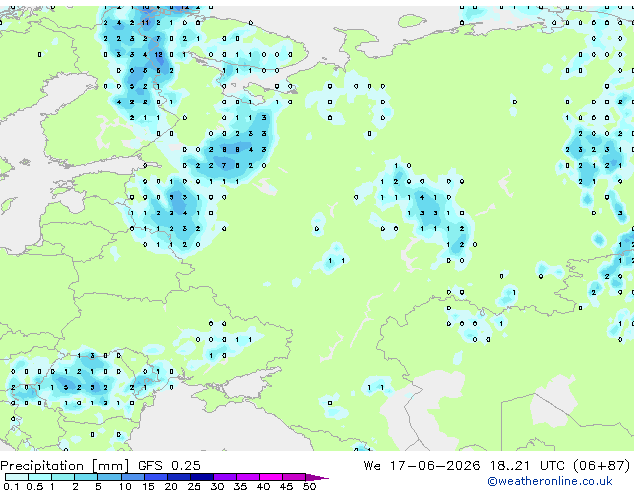Click the "25" legend scale label
Screen dimensions: 634x490
(194, 486)
